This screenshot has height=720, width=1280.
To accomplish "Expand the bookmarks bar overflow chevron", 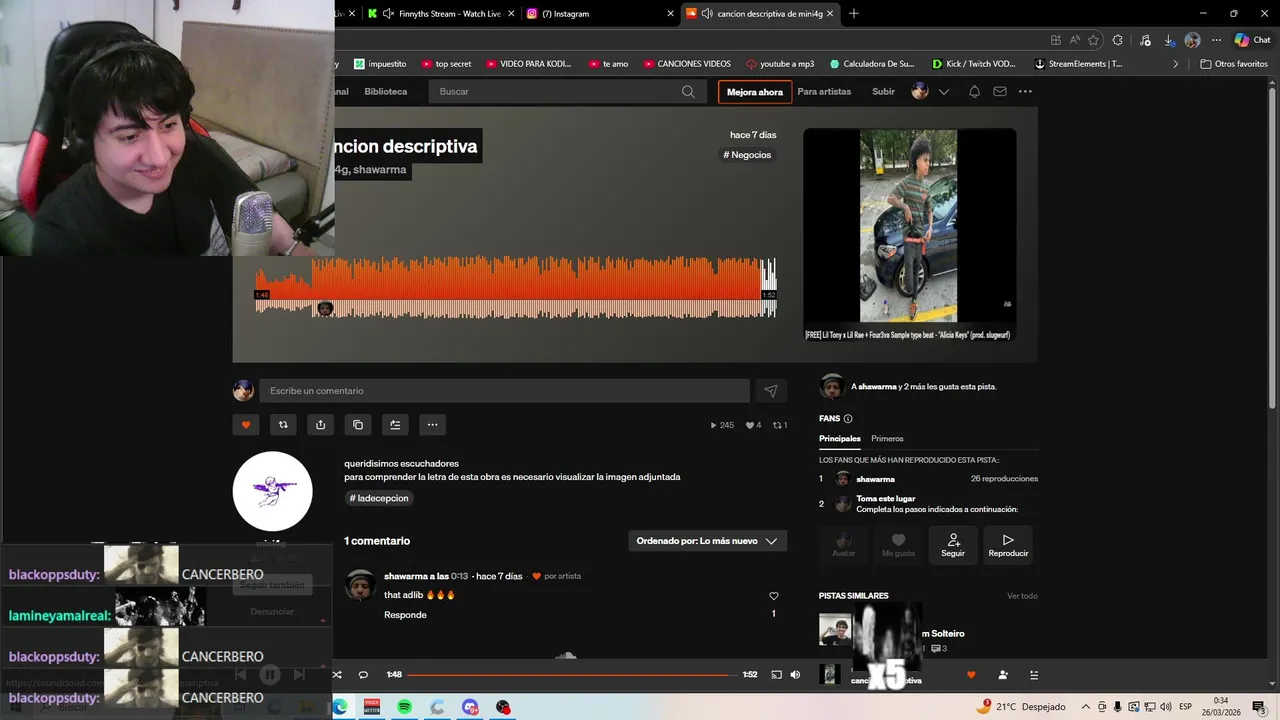I will 1176,64.
